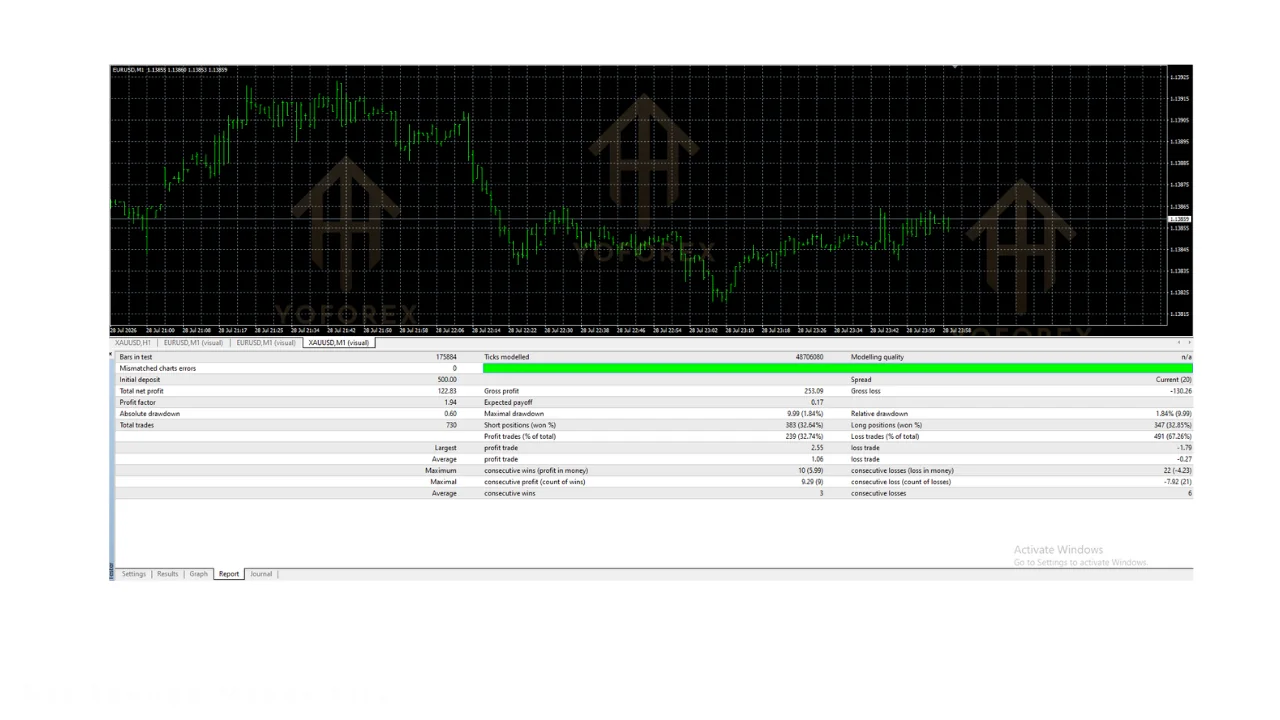Screen dimensions: 1280x720
Task: Select the short positions value 383 (32.64%)
Action: point(805,425)
